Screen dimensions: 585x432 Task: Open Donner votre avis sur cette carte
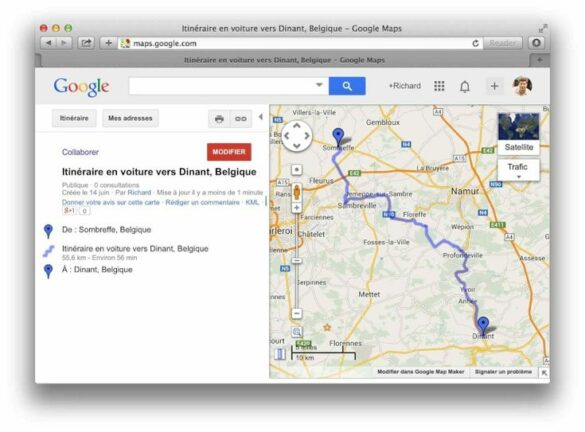point(111,202)
